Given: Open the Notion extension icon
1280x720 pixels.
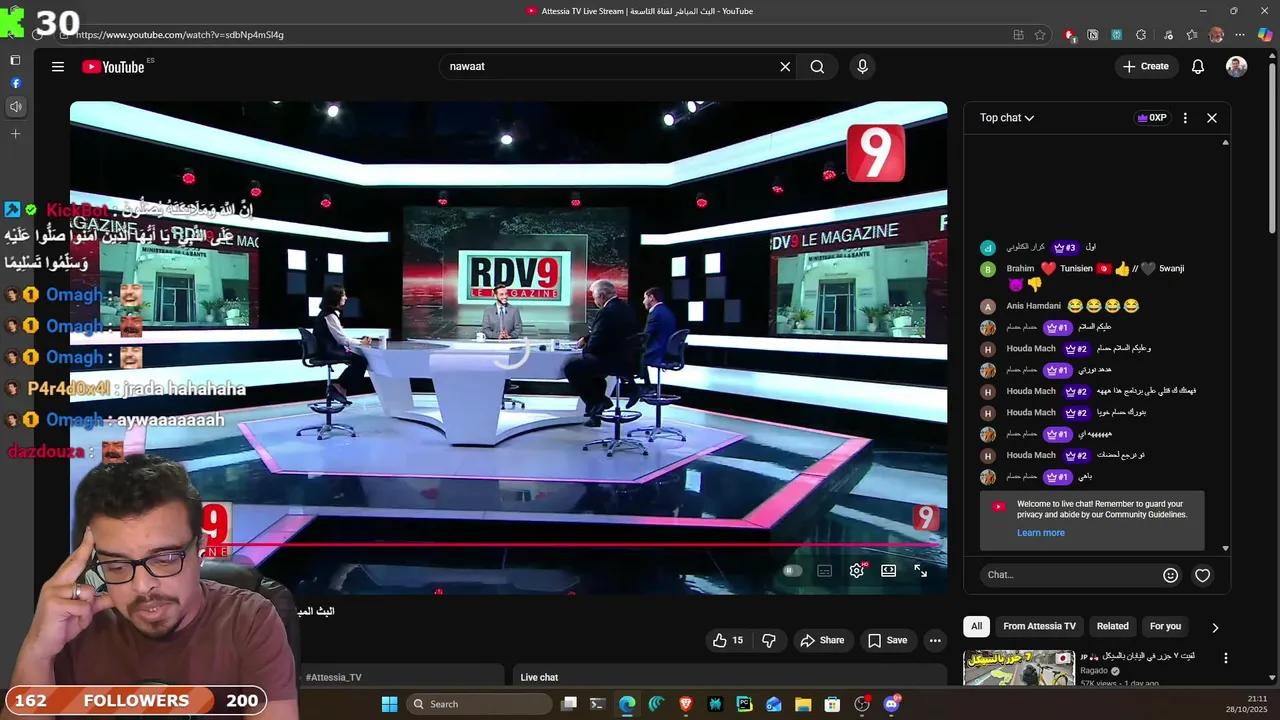Looking at the screenshot, I should pos(1093,35).
